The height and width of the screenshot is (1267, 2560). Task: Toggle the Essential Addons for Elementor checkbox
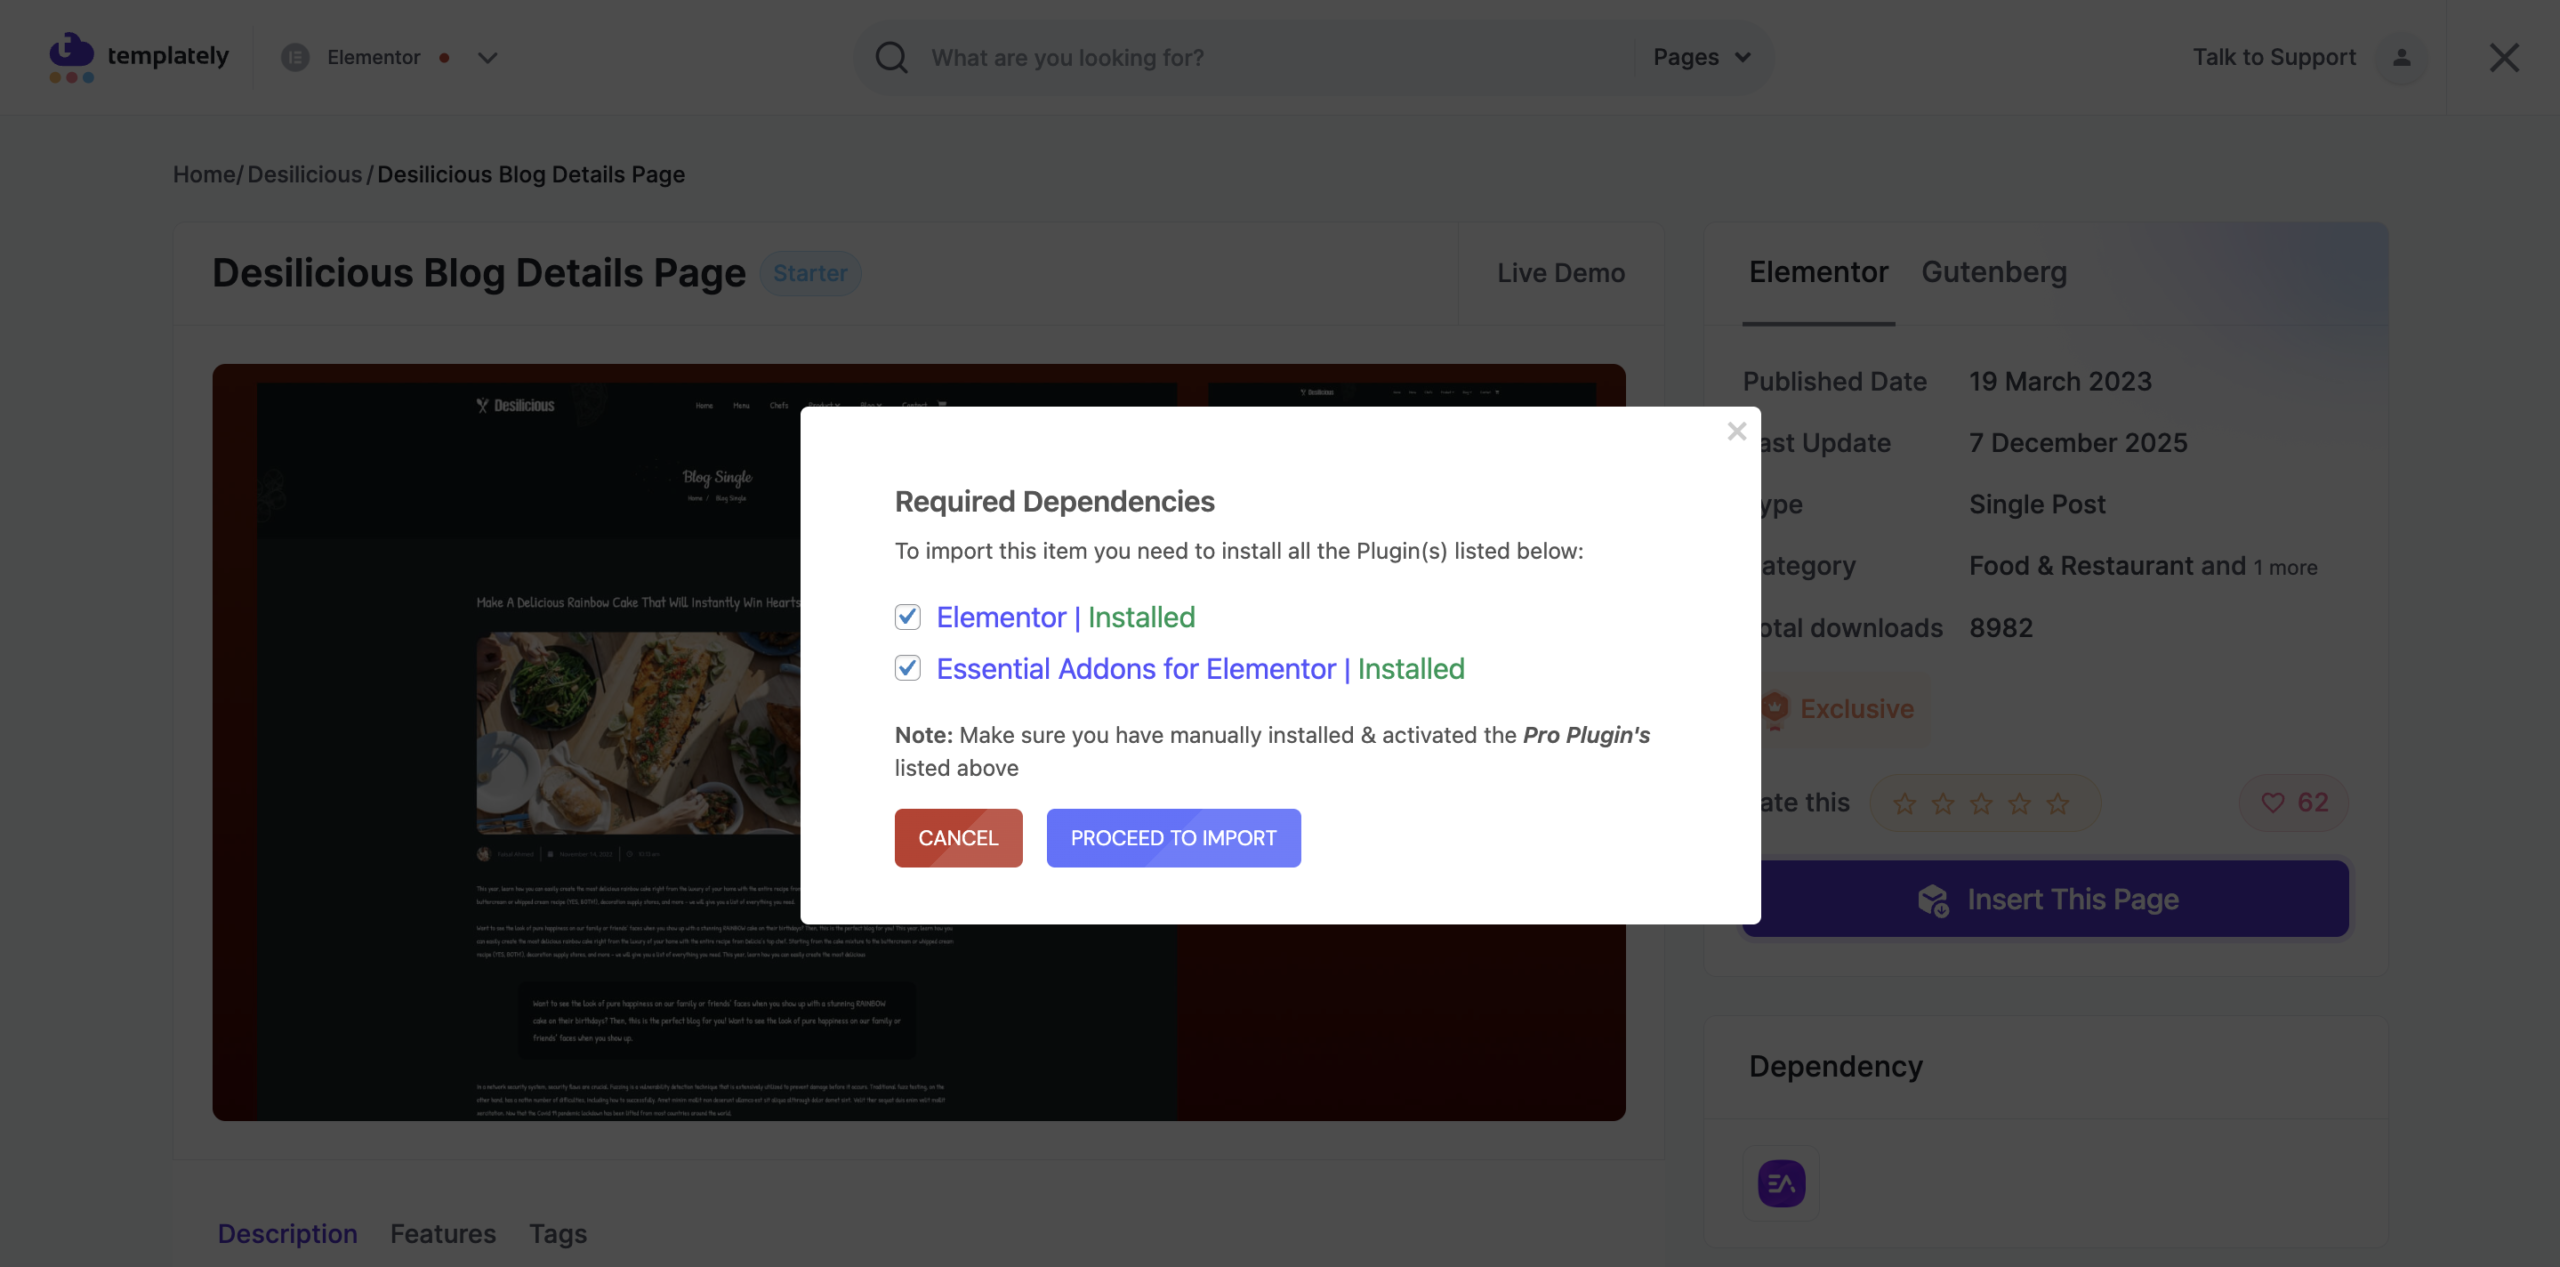point(907,668)
